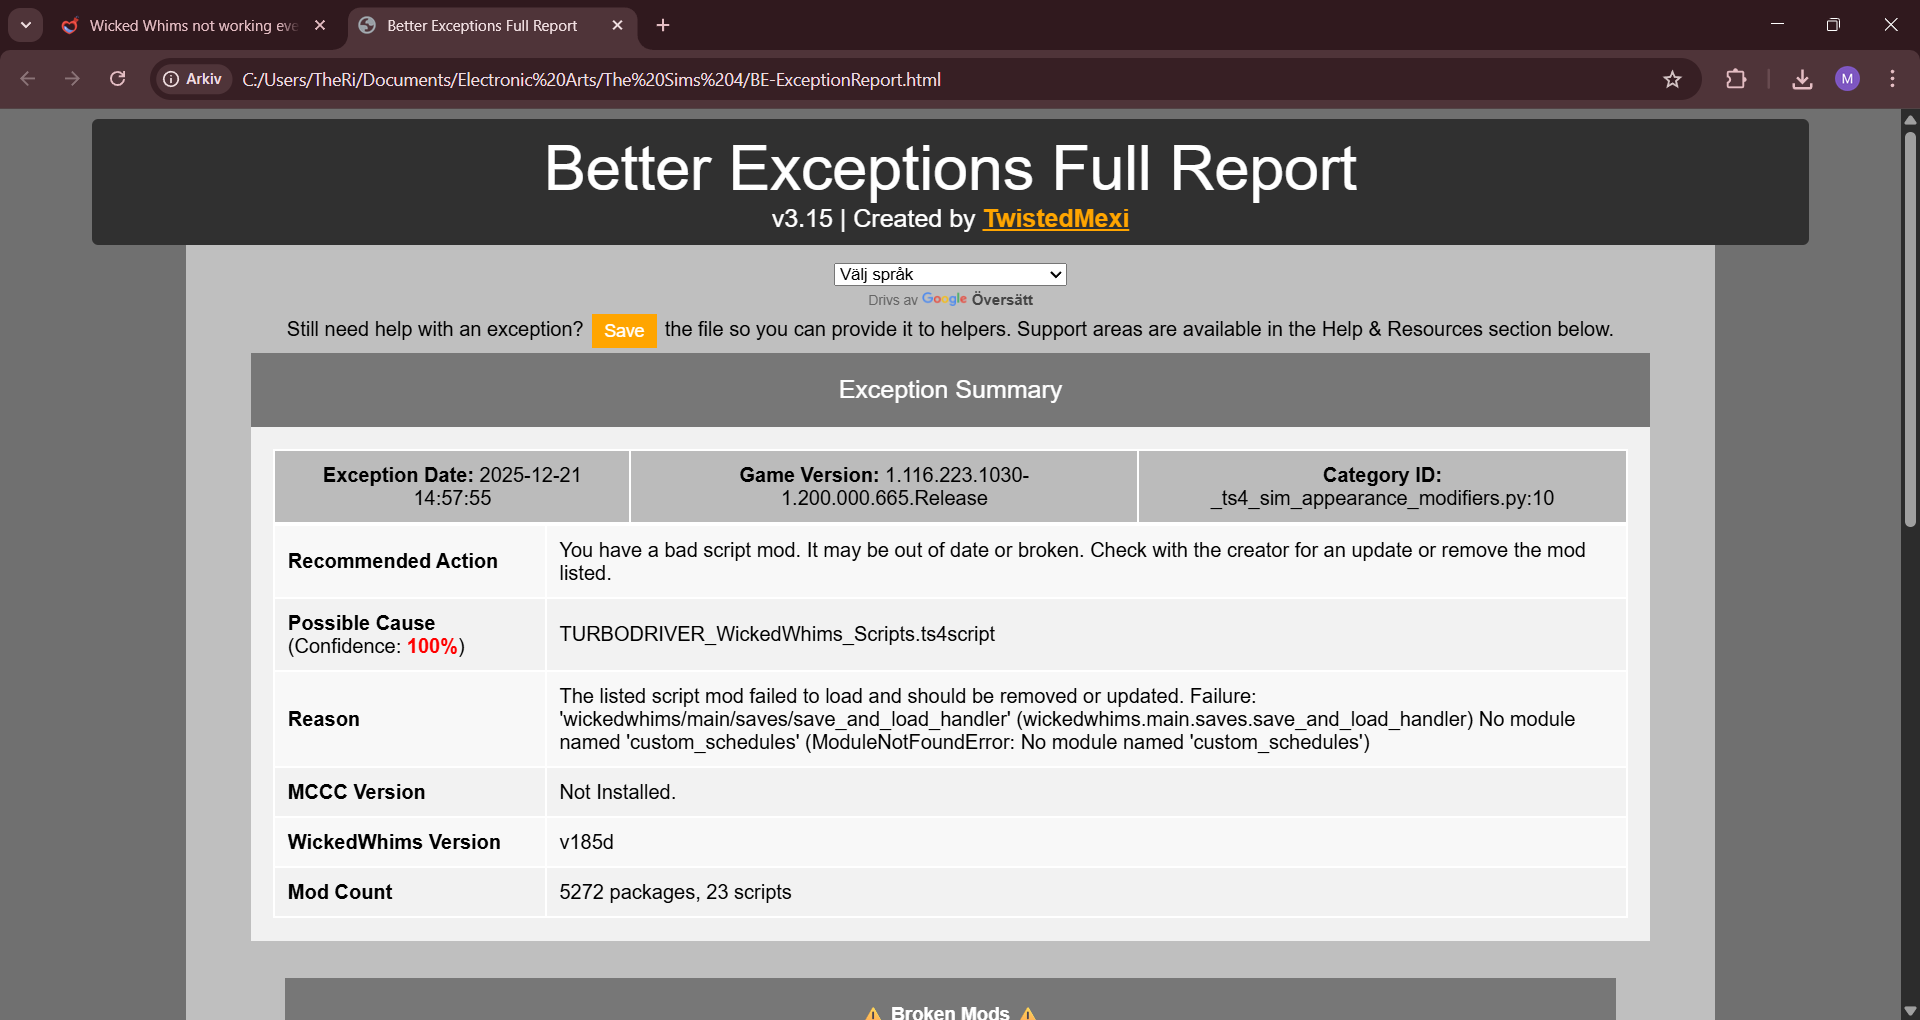Select the Better Exceptions Full Report tab
Screen dimensions: 1920x1020
(482, 26)
